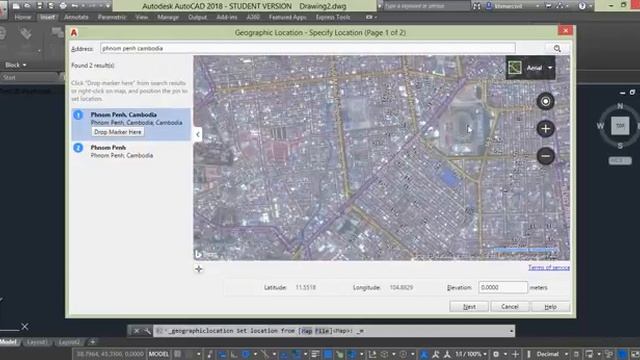
Task: Toggle lineweight display in status bar
Action: pos(316,354)
